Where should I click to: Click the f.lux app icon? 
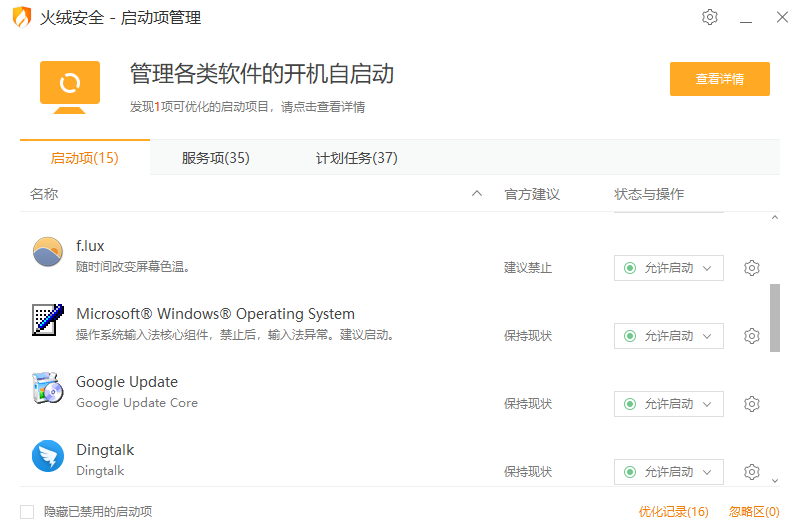pos(48,252)
